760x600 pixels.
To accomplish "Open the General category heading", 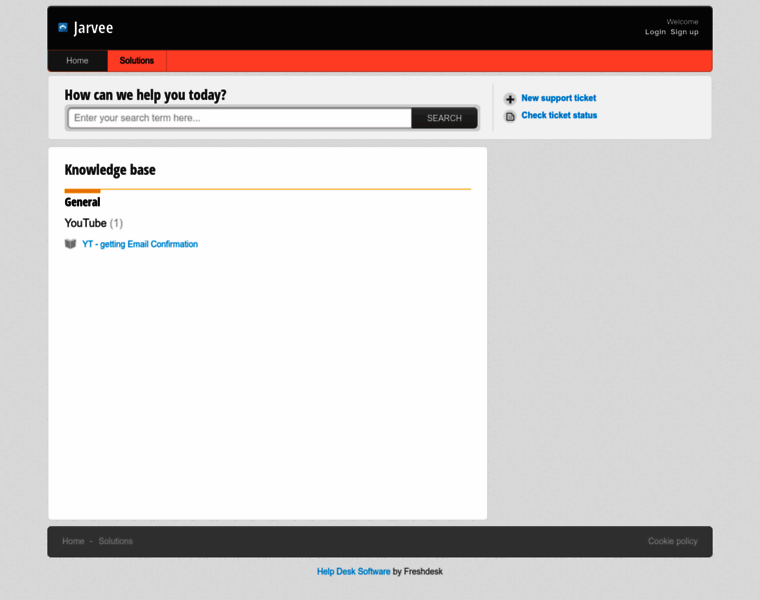I will (82, 202).
